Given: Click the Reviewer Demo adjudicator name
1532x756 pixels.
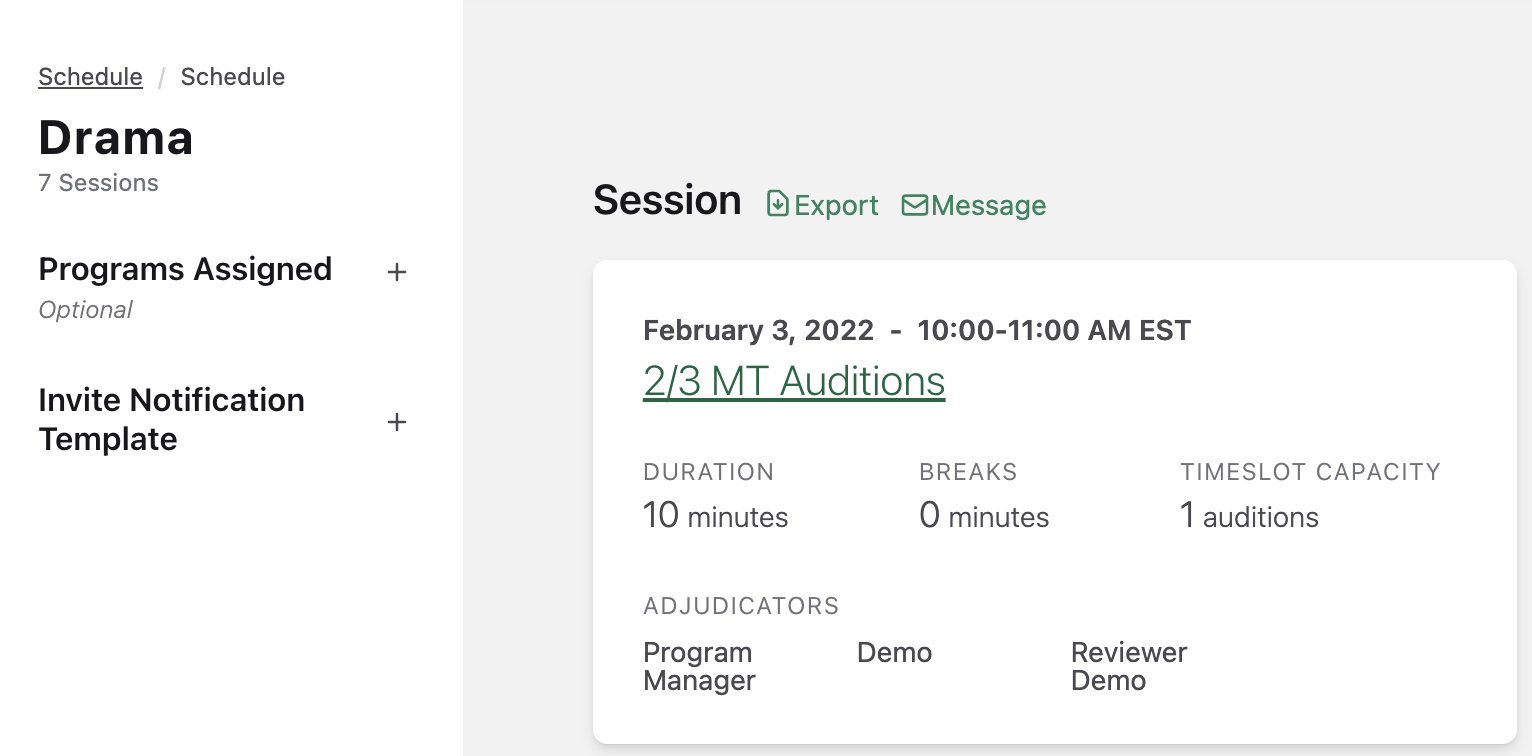Looking at the screenshot, I should [x=1128, y=666].
